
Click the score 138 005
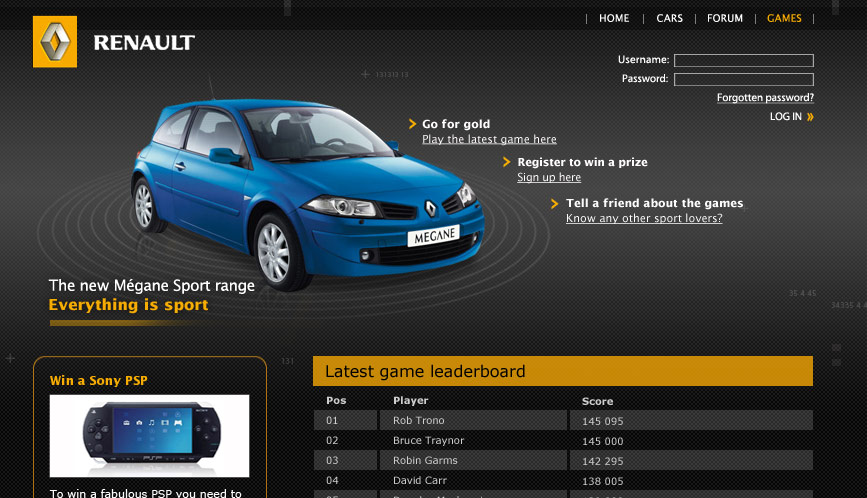click(x=602, y=481)
